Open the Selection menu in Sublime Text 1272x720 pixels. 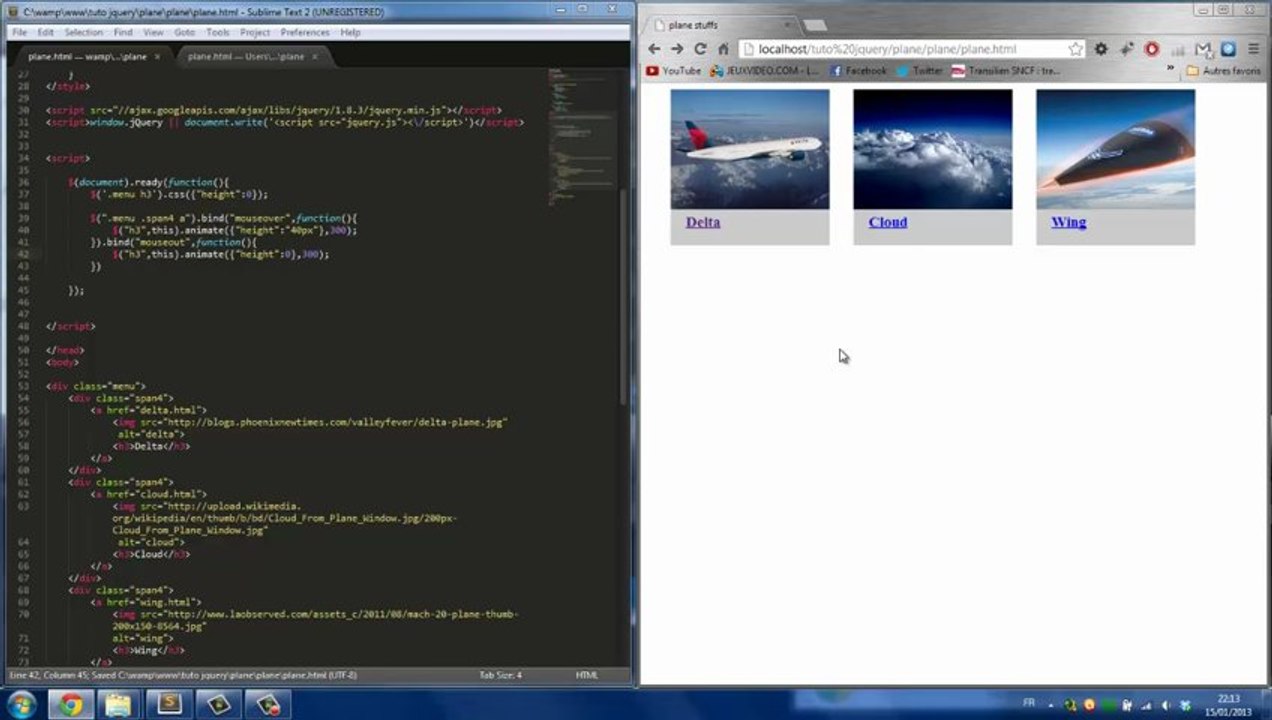[84, 32]
